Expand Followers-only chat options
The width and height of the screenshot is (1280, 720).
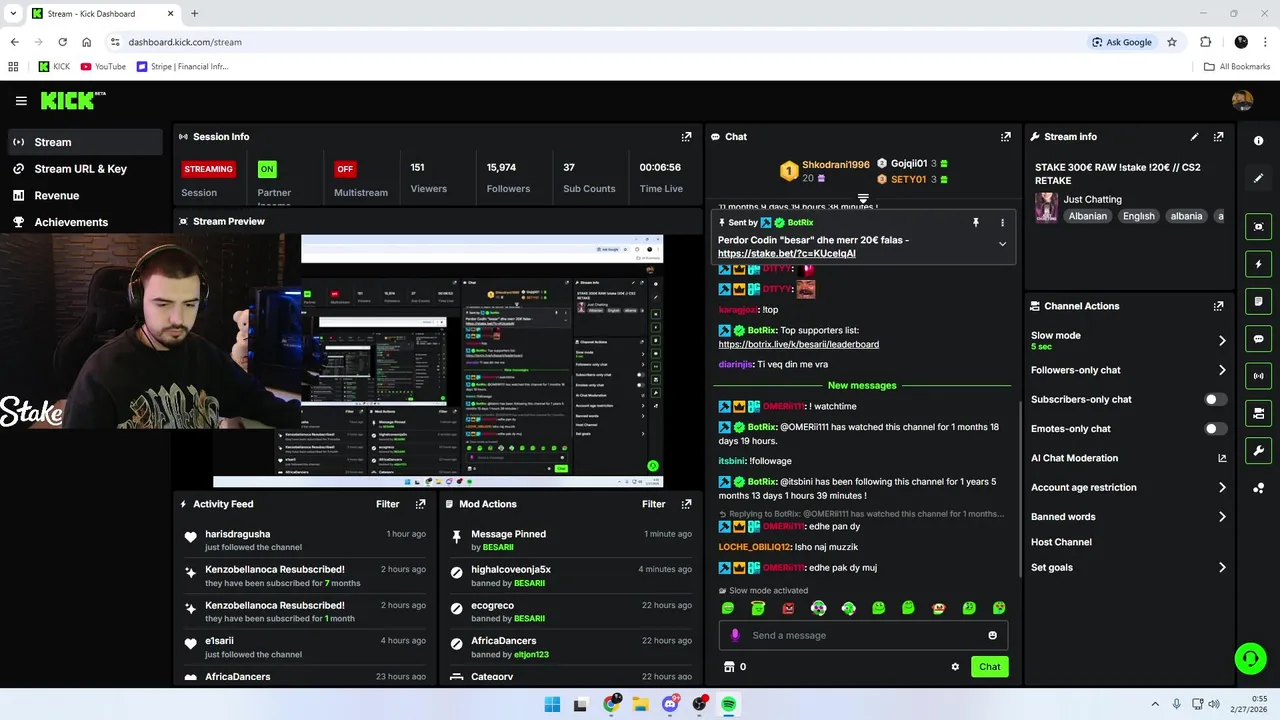click(x=1222, y=370)
